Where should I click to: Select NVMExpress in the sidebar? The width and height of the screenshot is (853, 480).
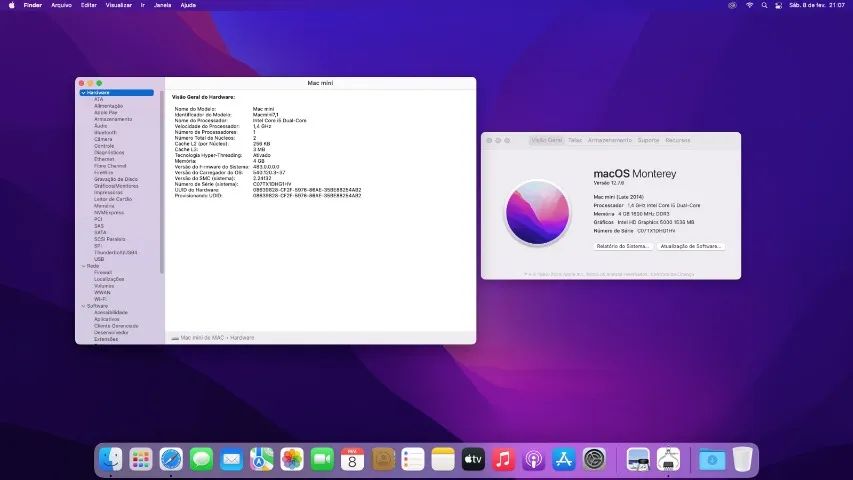(109, 213)
